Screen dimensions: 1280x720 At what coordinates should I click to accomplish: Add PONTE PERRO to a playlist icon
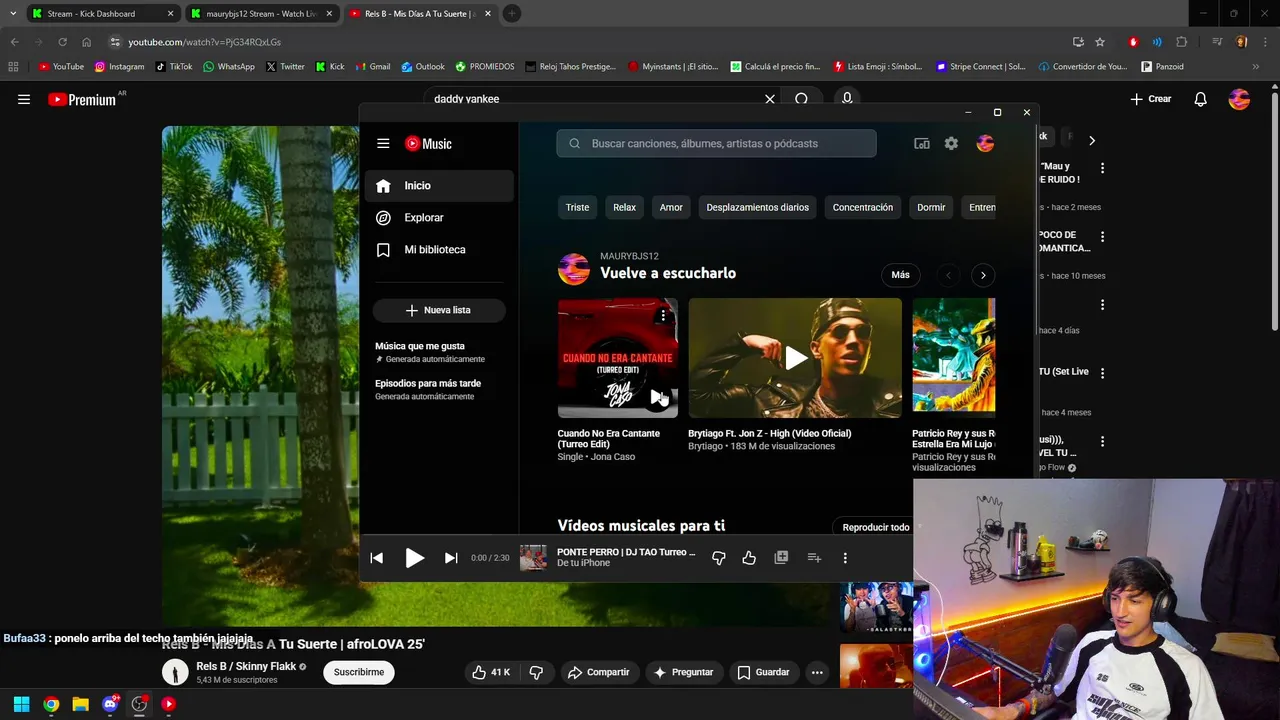[x=814, y=558]
